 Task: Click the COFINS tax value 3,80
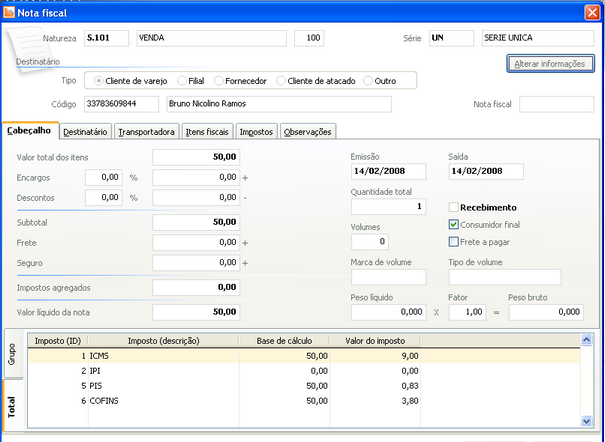(410, 401)
